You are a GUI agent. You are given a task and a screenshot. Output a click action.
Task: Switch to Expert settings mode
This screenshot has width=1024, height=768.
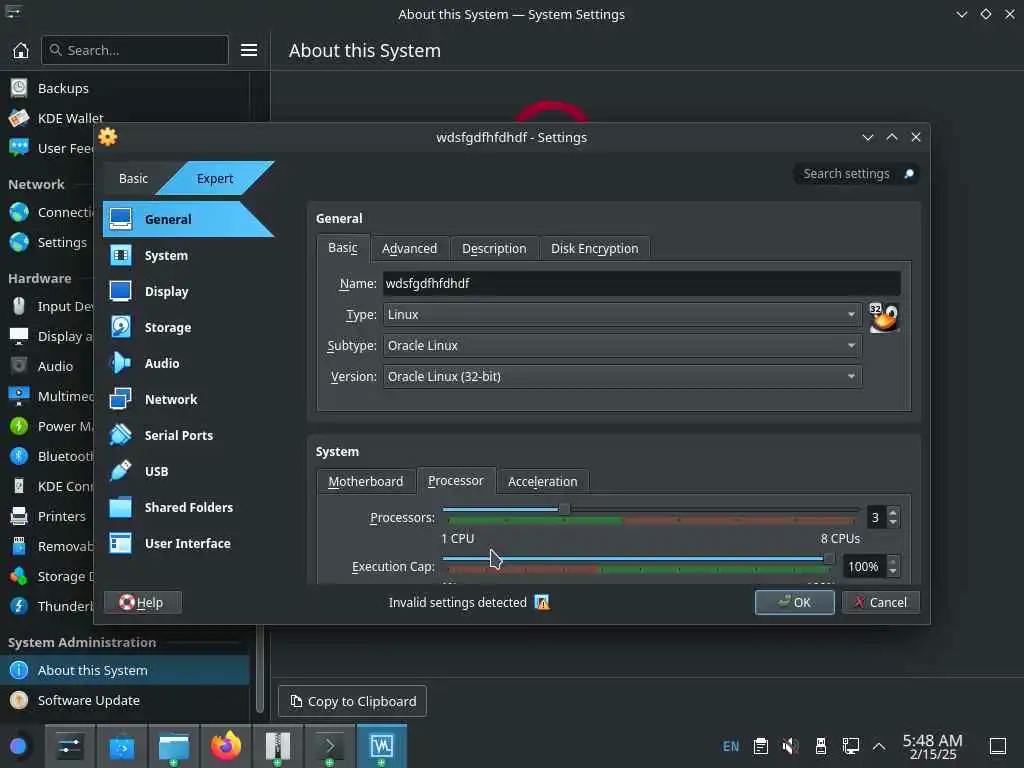click(x=215, y=178)
